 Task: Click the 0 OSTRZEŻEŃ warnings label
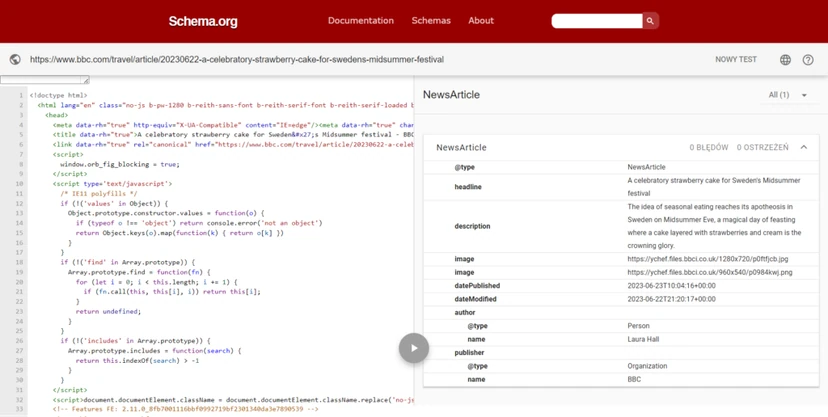(x=763, y=147)
